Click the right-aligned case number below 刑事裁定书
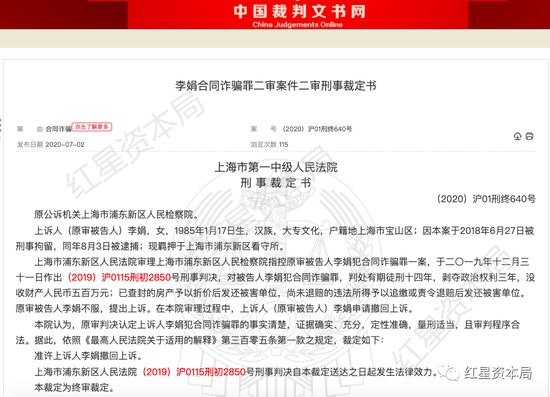This screenshot has width=550, height=397. (x=486, y=199)
